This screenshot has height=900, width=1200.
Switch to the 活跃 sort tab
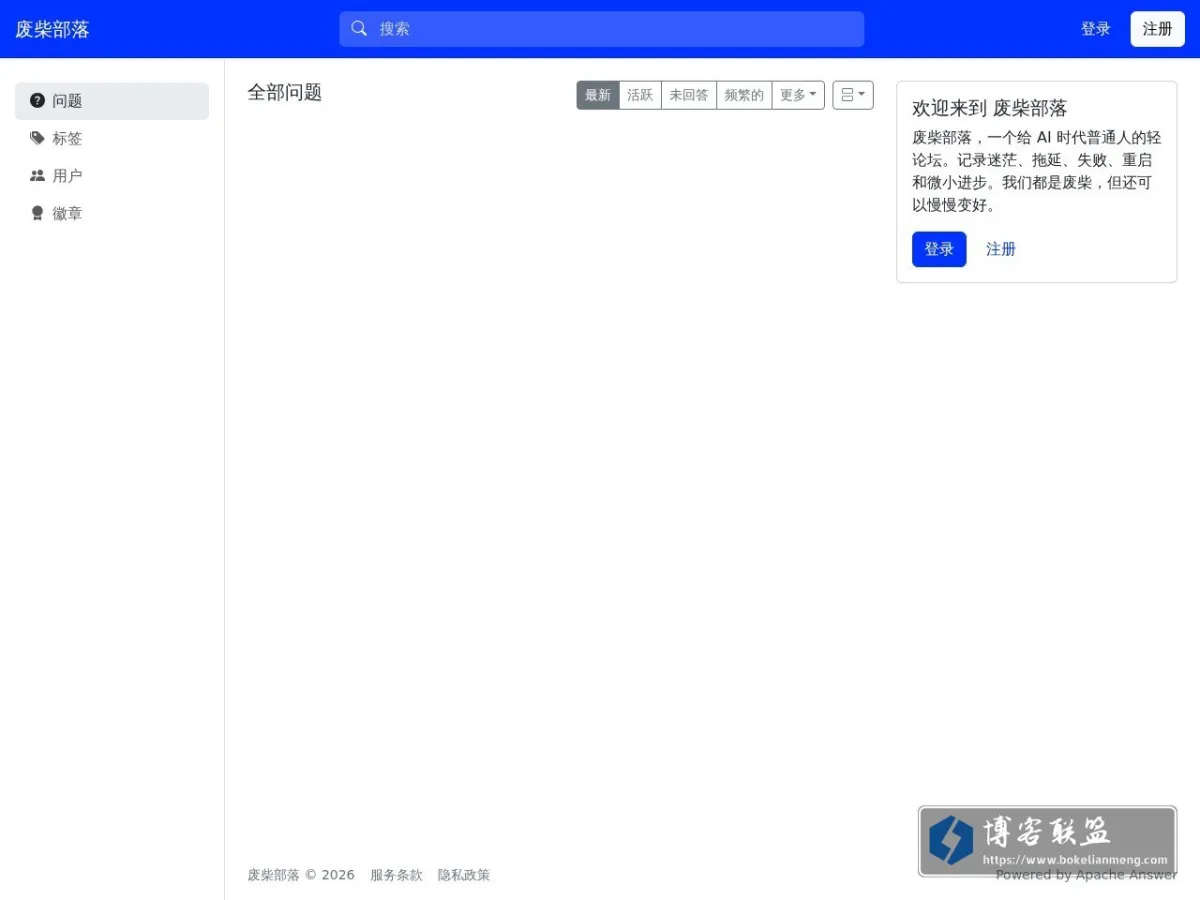pyautogui.click(x=640, y=95)
